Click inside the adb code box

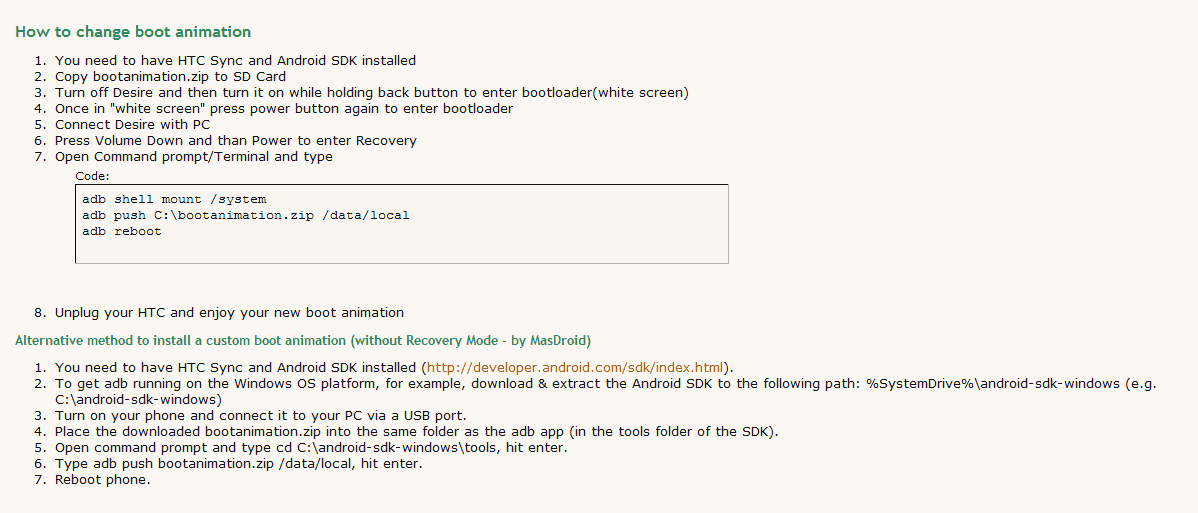click(x=402, y=224)
